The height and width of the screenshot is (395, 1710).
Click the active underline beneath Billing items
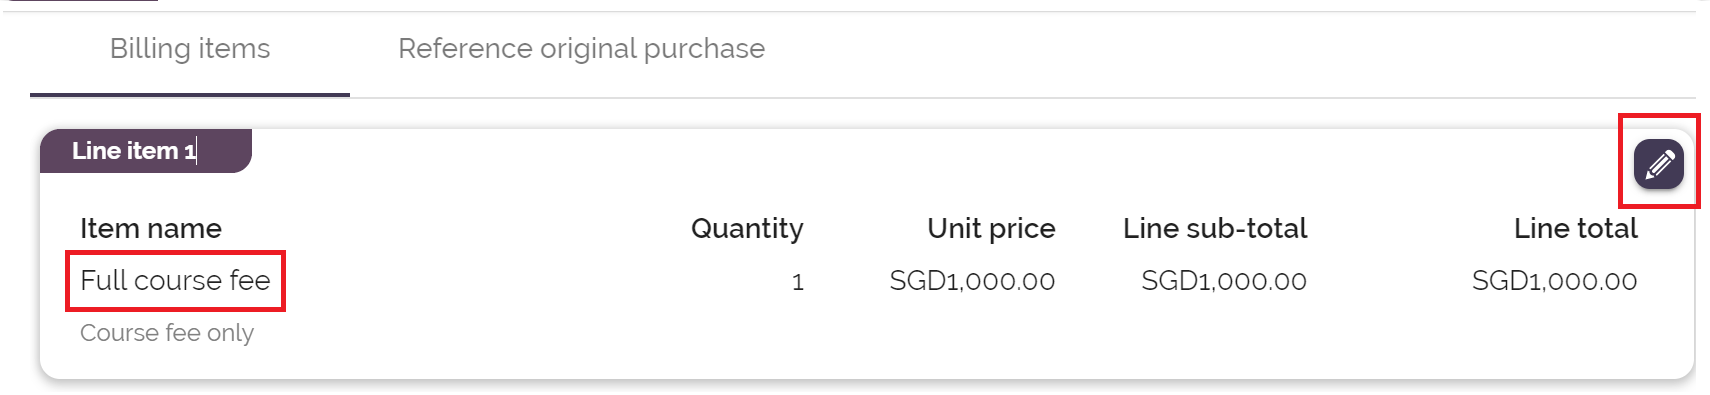[x=190, y=95]
